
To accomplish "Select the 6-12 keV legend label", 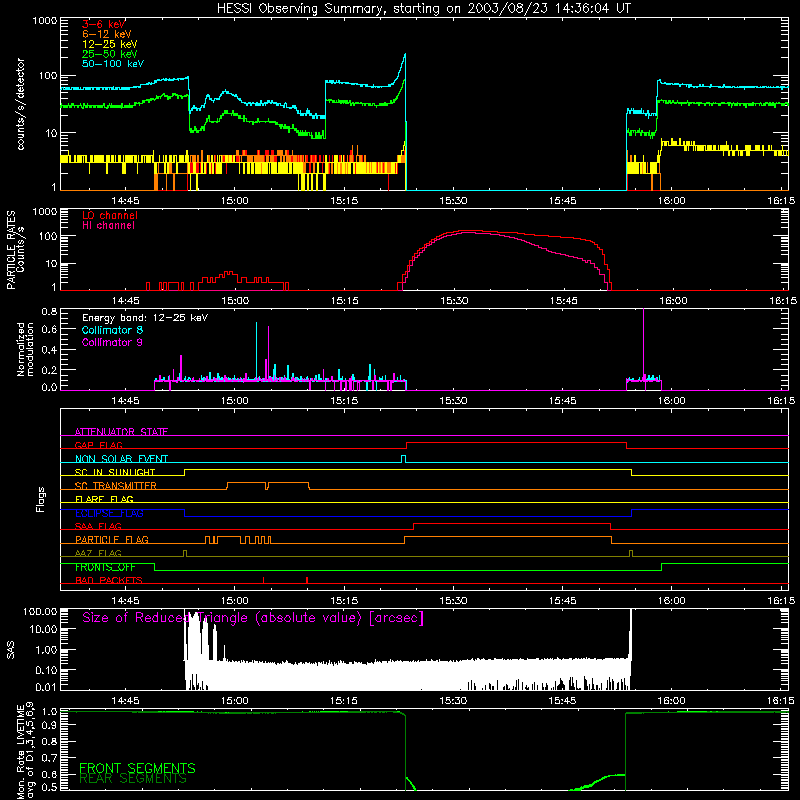I will click(x=107, y=34).
